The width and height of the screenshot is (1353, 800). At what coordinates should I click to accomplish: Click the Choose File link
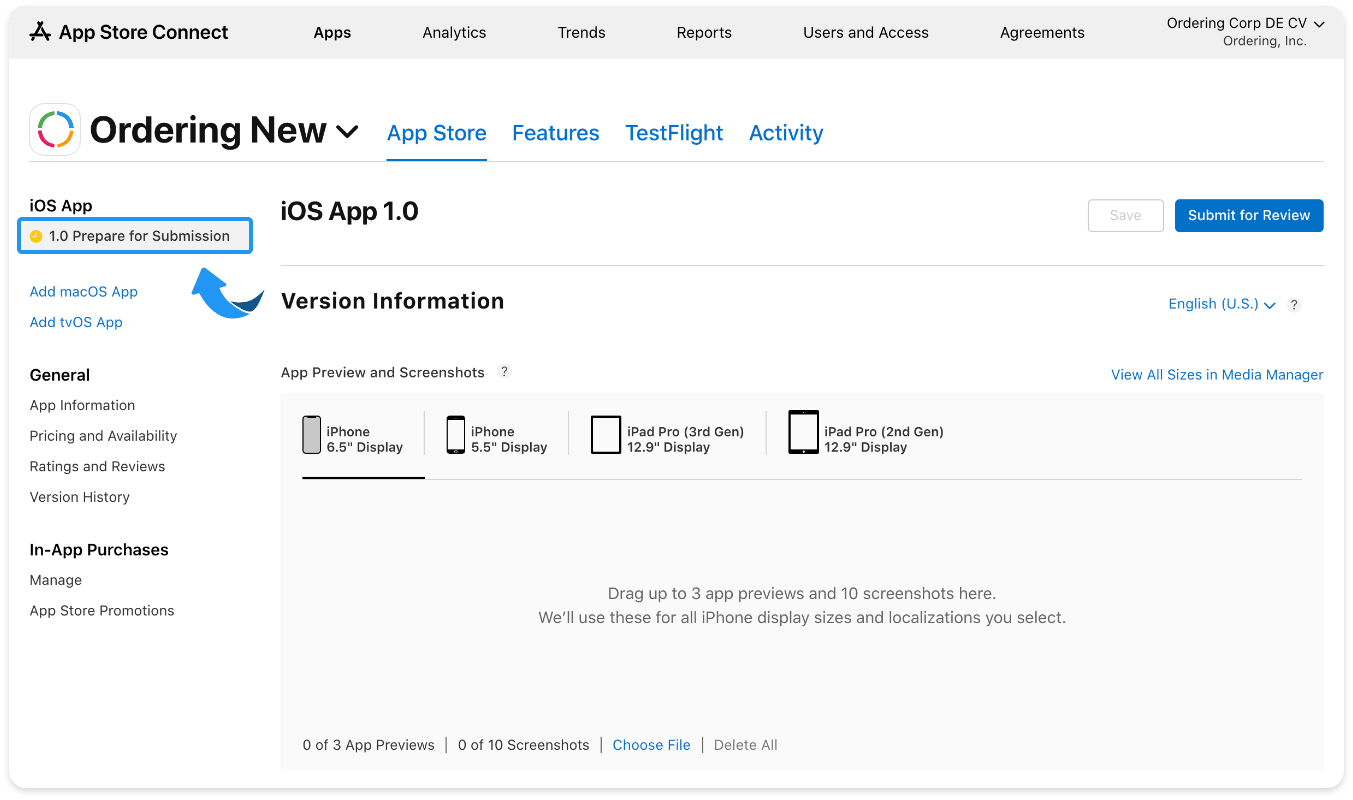click(x=651, y=745)
